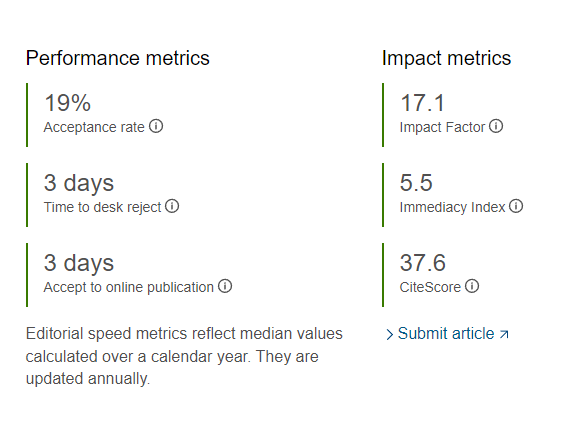The width and height of the screenshot is (573, 433).
Task: Click the info icon beside Acceptance rate
Action: pos(156,126)
